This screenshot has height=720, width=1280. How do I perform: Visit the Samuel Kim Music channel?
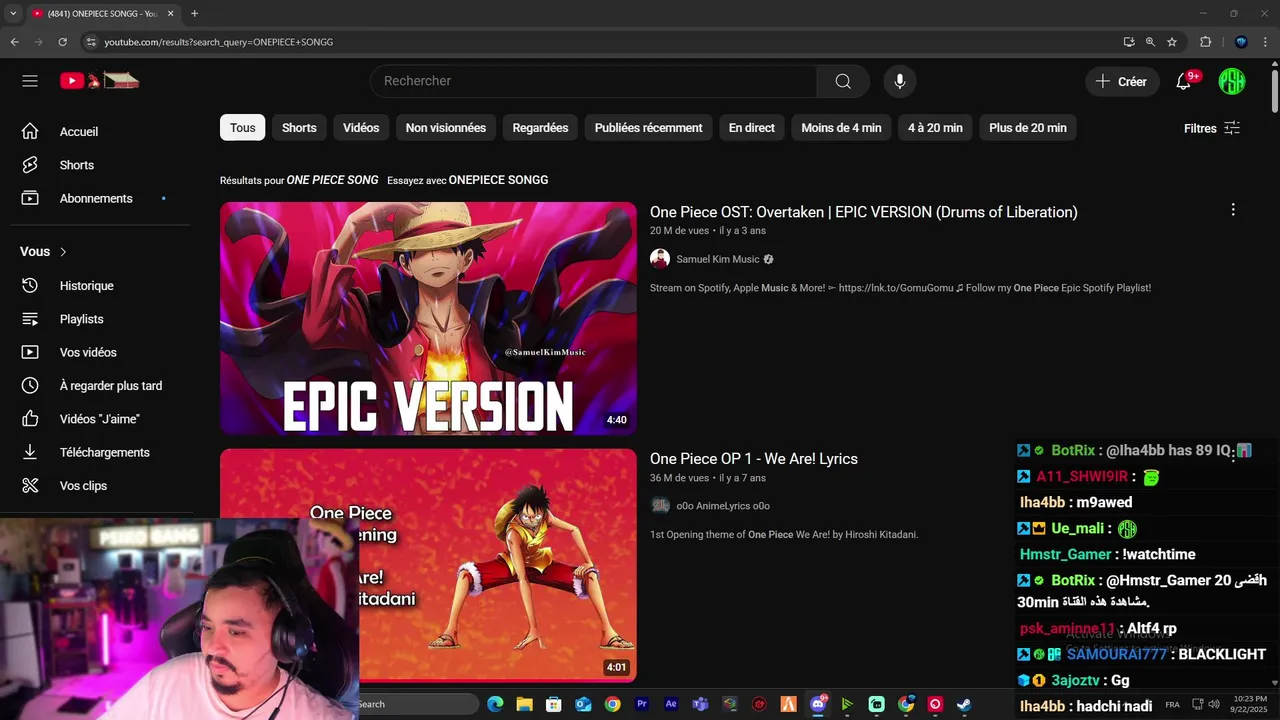click(x=718, y=259)
